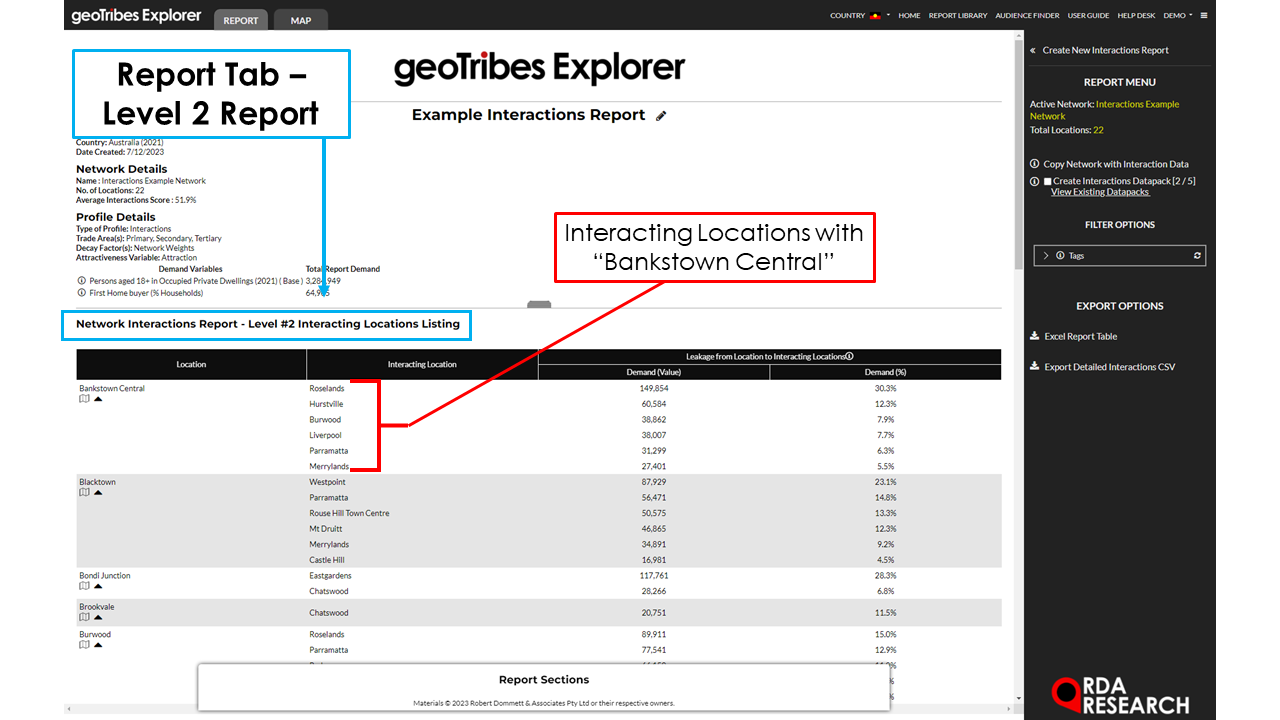Click Copy Network with Interaction Data

(x=1116, y=164)
